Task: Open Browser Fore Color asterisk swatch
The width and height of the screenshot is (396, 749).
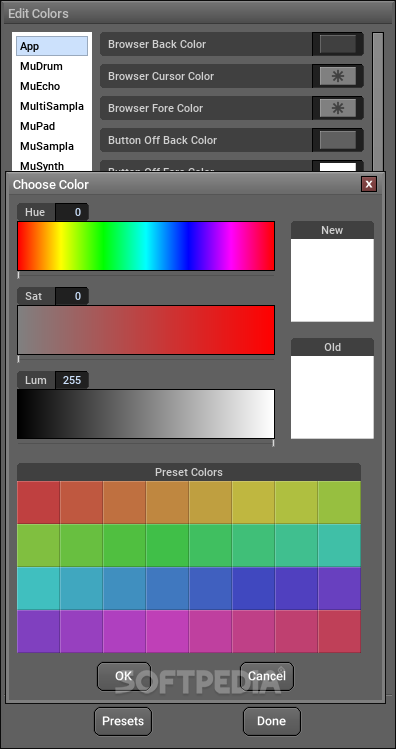Action: [x=338, y=108]
